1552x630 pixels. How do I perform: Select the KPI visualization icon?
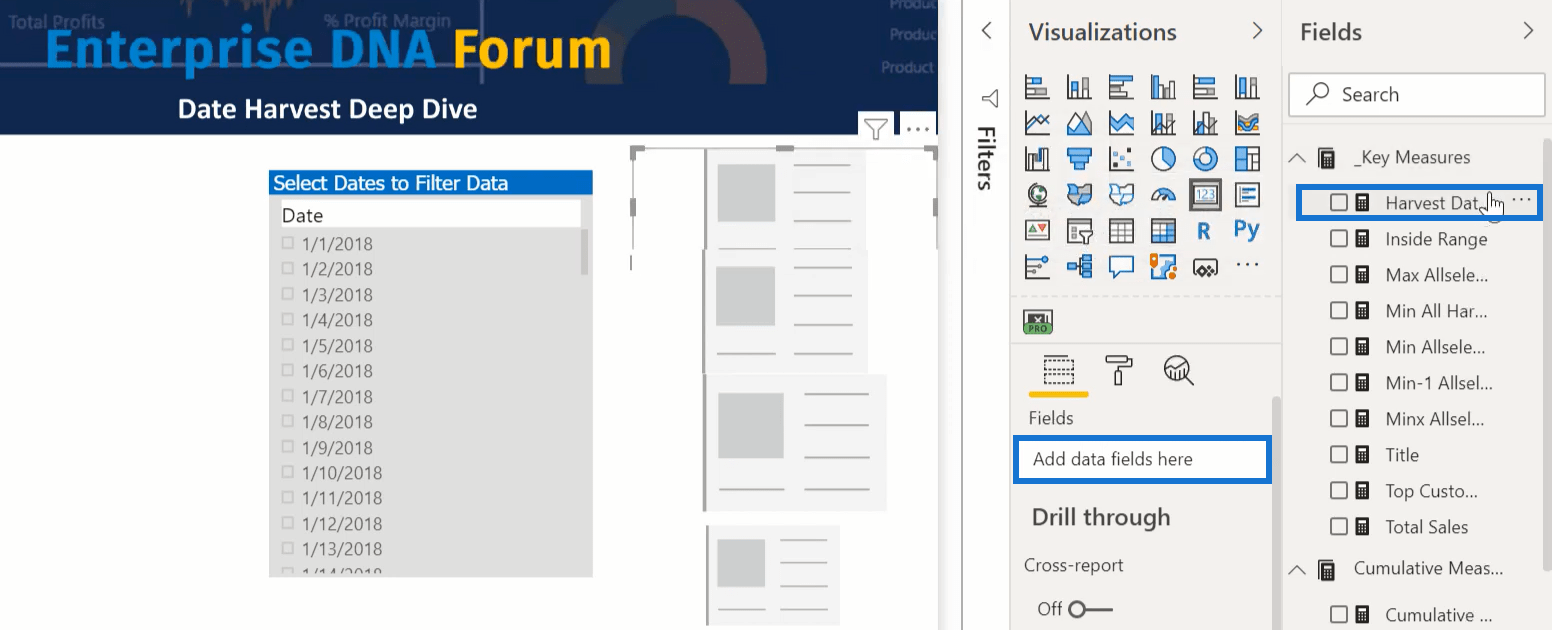coord(1037,231)
